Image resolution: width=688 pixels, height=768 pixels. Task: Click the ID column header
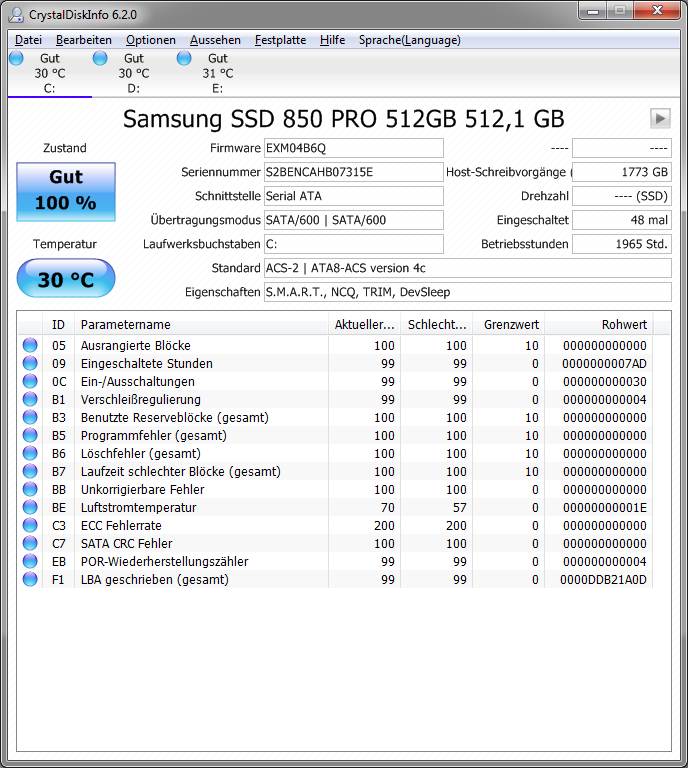[58, 324]
